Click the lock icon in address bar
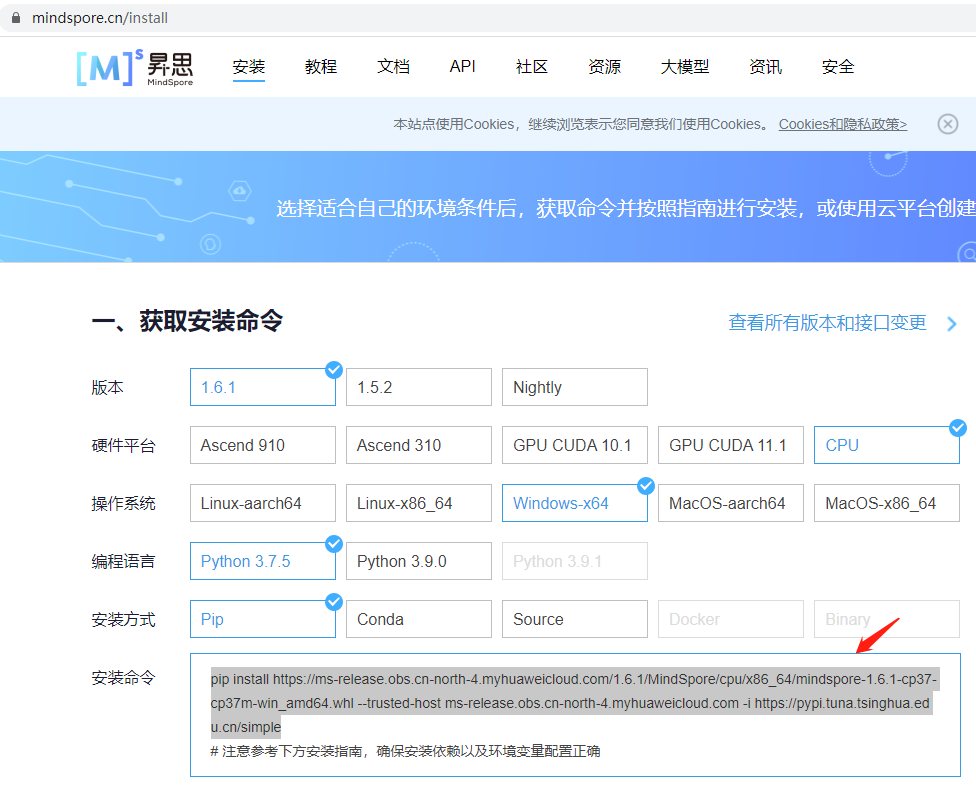This screenshot has width=976, height=791. click(x=16, y=17)
